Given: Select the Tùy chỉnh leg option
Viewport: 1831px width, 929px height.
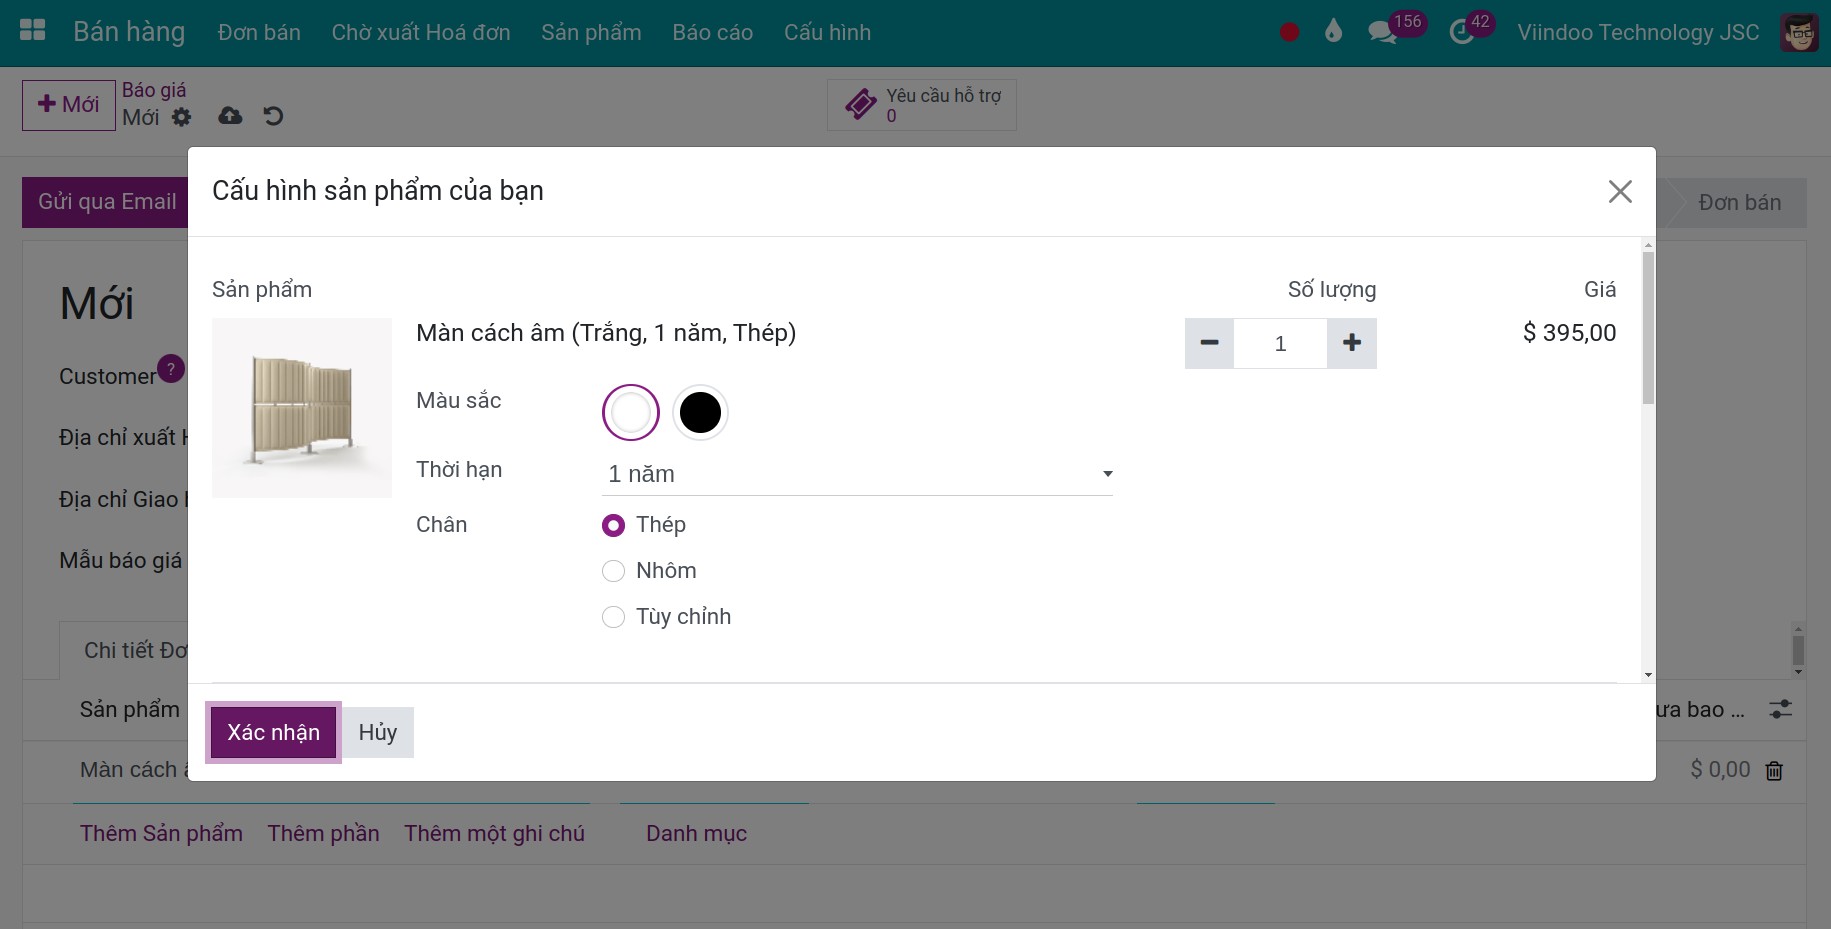Looking at the screenshot, I should click(x=613, y=617).
